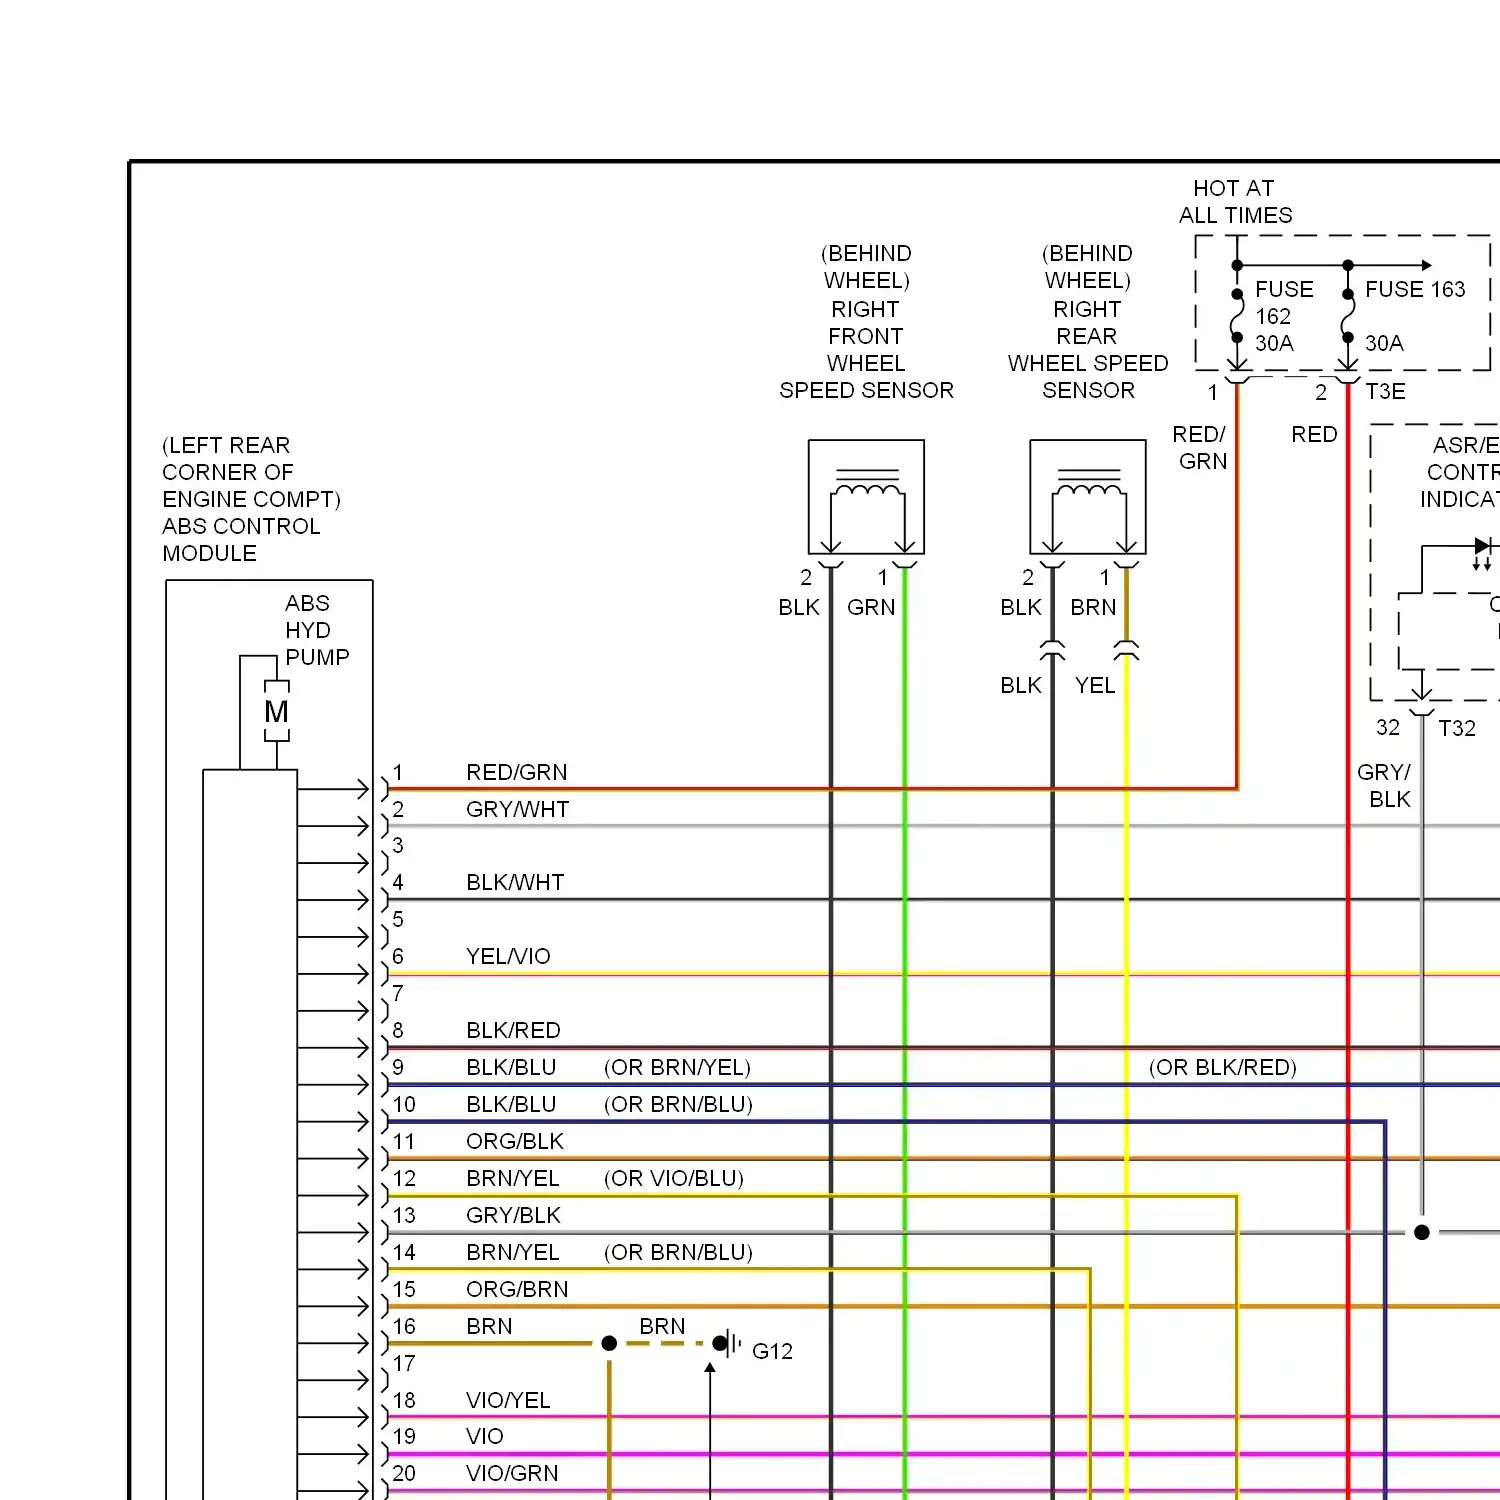The width and height of the screenshot is (1500, 1500).
Task: Click the 'RED' wire label below Fuse 163
Action: tap(1314, 434)
